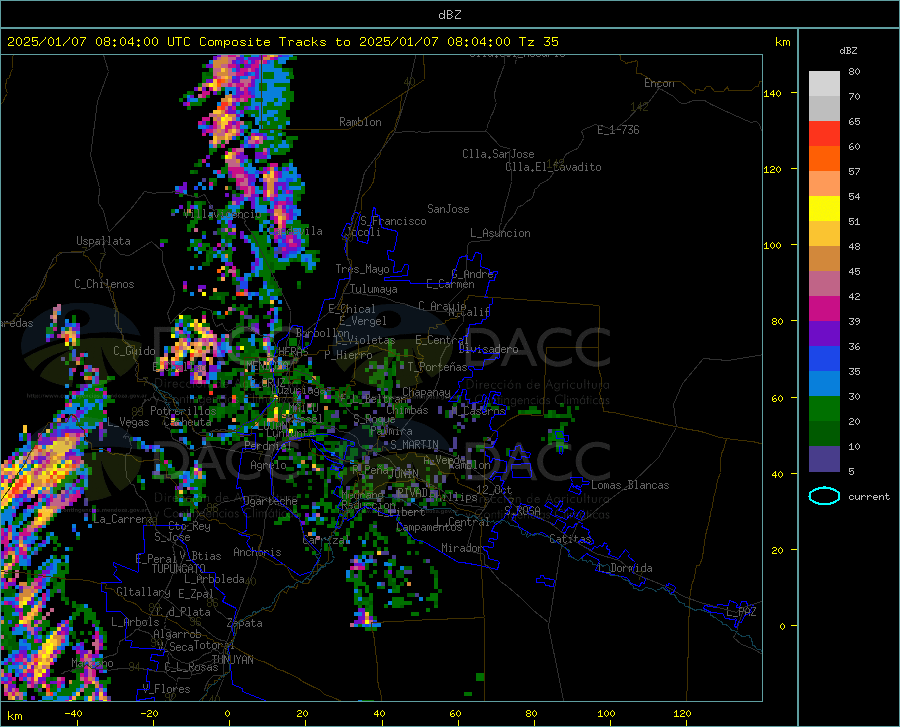
Task: Pick the dark green 20 dBZ swatch
Action: [824, 434]
